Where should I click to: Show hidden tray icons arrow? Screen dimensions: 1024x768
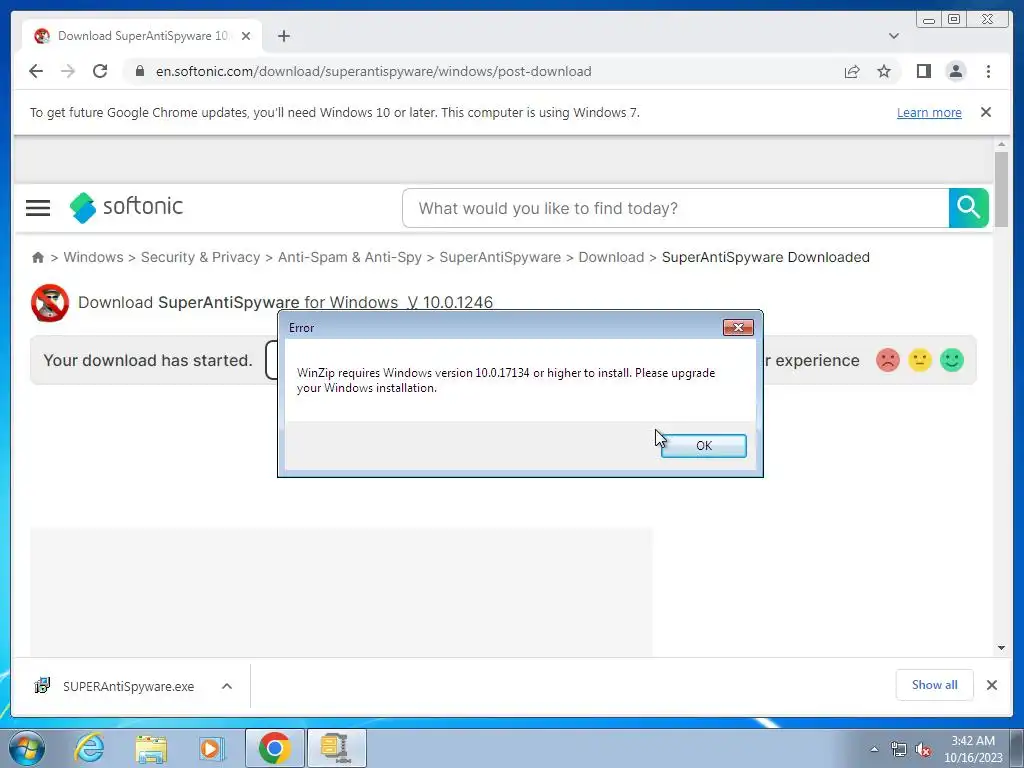pyautogui.click(x=874, y=750)
